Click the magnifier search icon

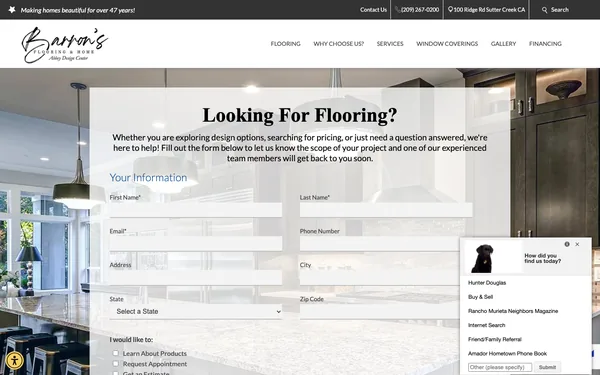click(545, 10)
